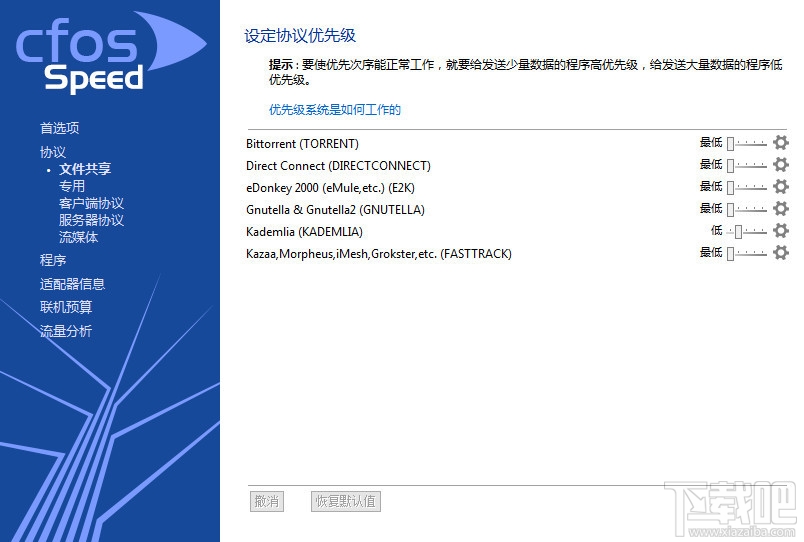
Task: Click Kademlia (KADEMLIA) protocol name
Action: [x=305, y=232]
